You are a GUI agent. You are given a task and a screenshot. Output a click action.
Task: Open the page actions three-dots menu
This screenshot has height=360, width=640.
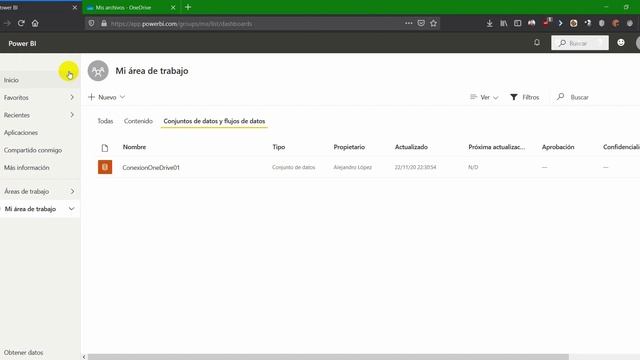(x=409, y=23)
